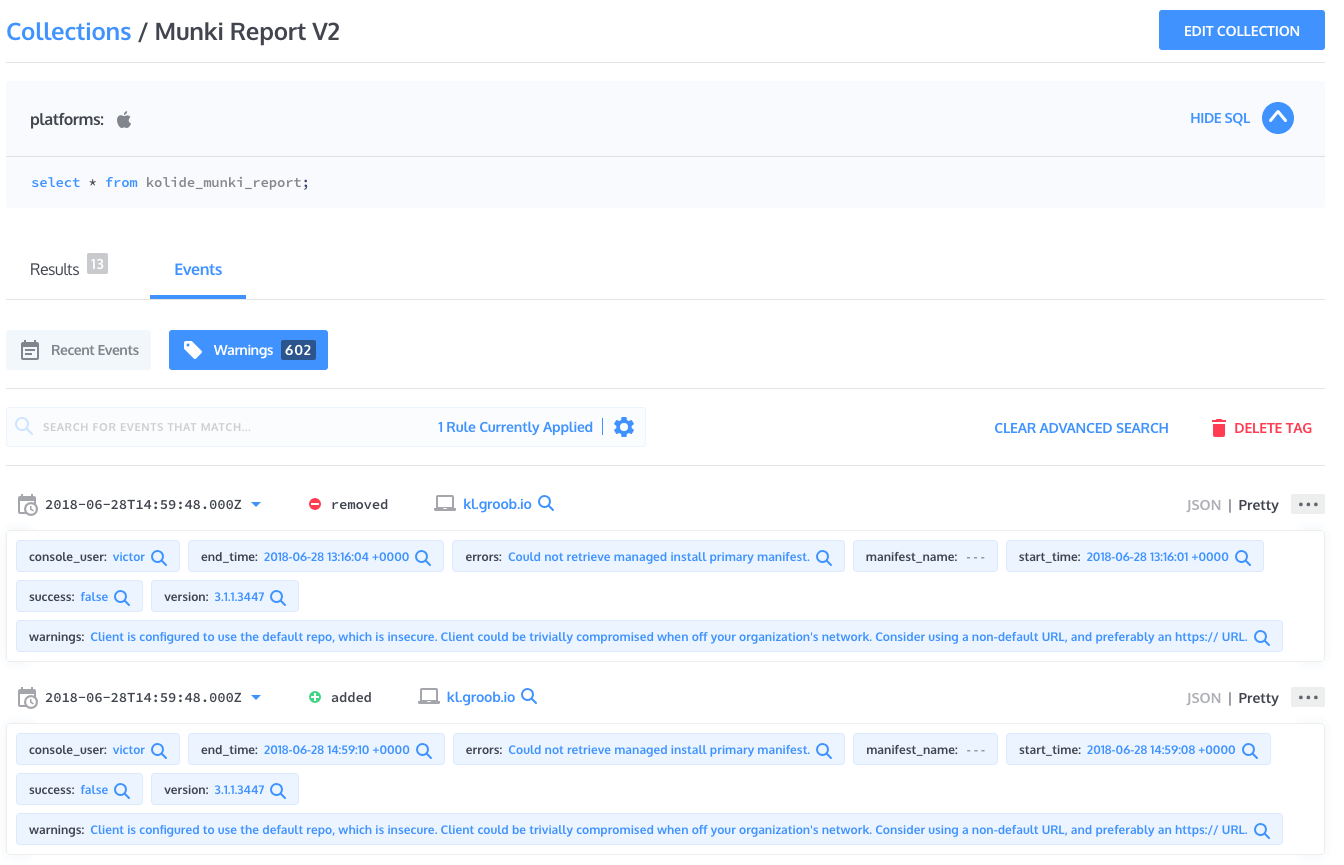Click the magnifier next to the warnings message

[x=1260, y=636]
